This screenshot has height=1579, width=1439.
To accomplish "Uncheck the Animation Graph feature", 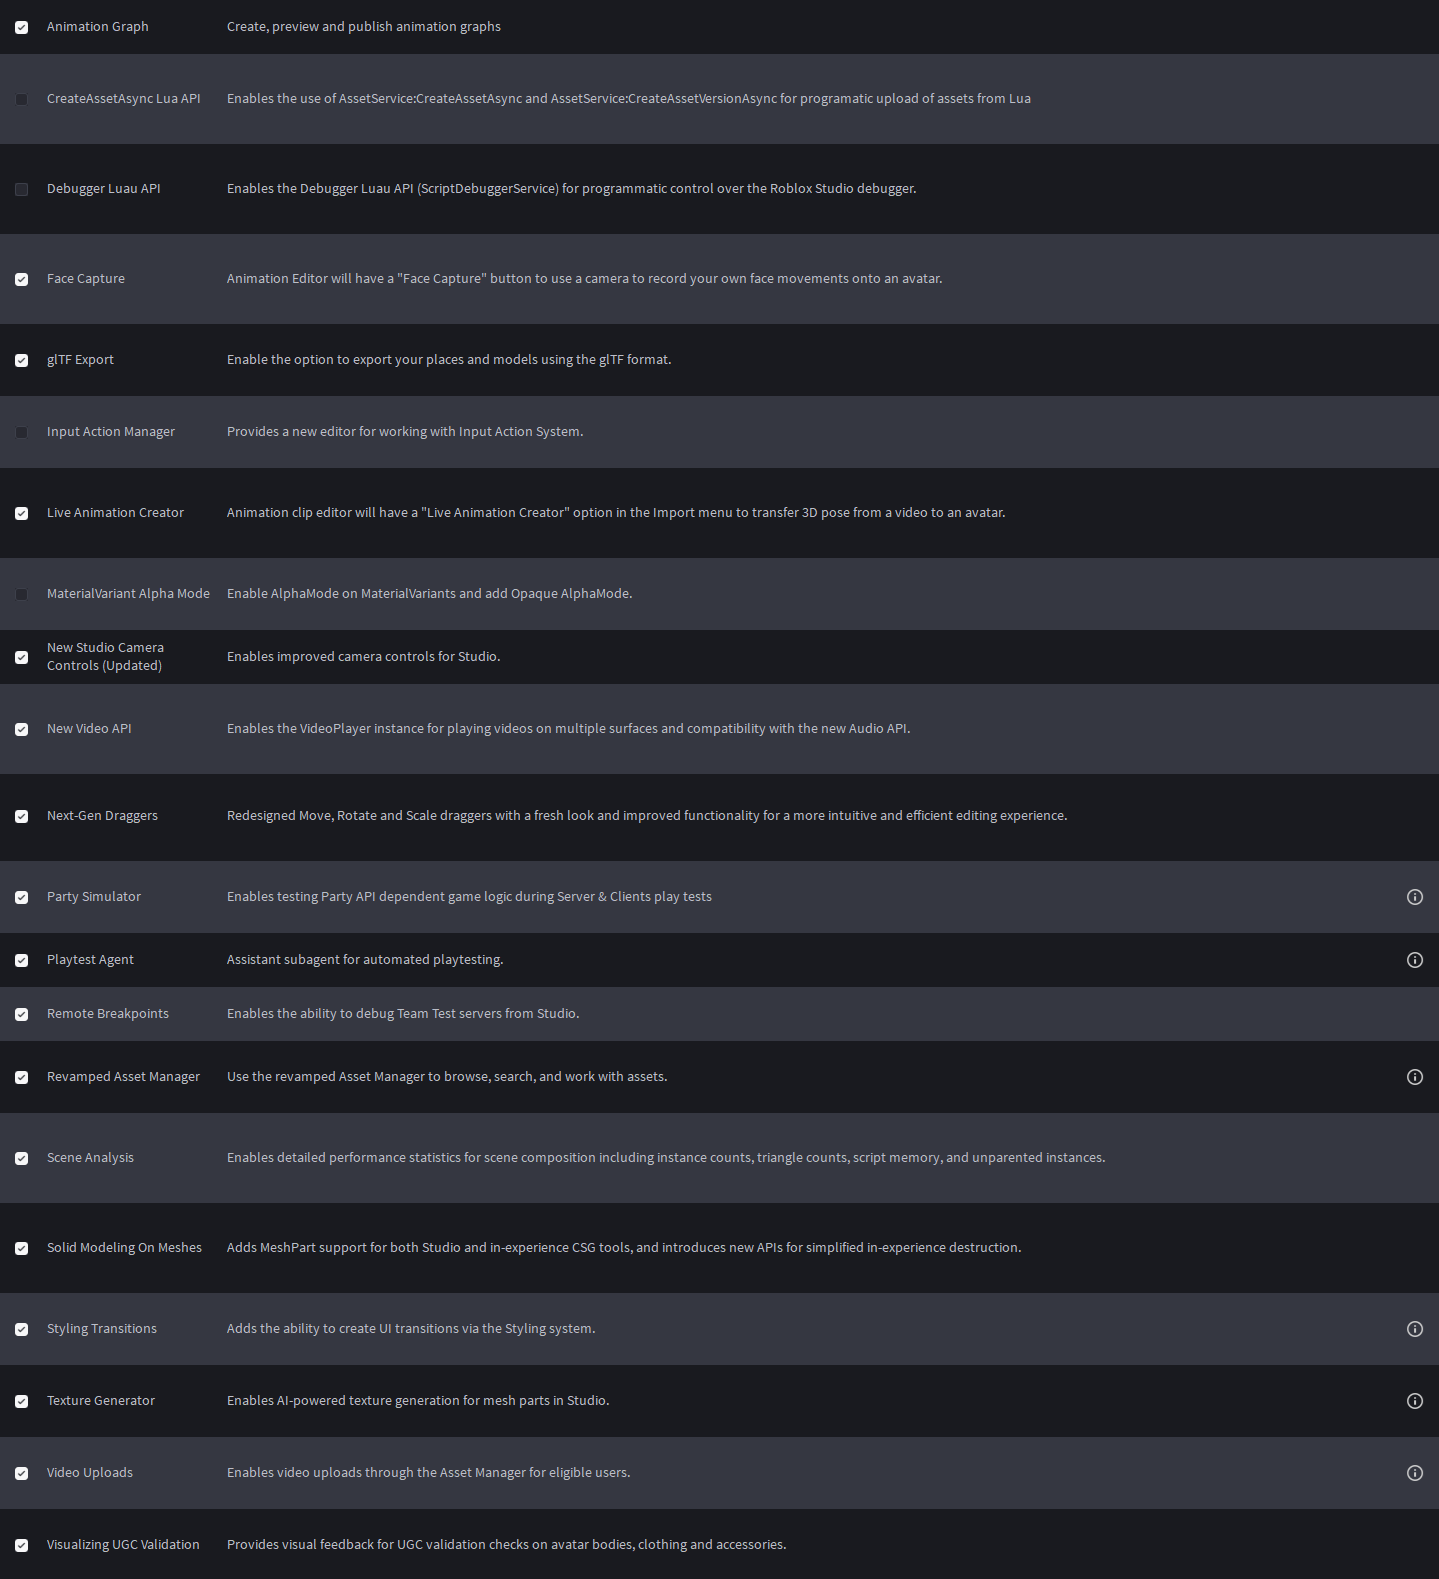I will pyautogui.click(x=21, y=27).
